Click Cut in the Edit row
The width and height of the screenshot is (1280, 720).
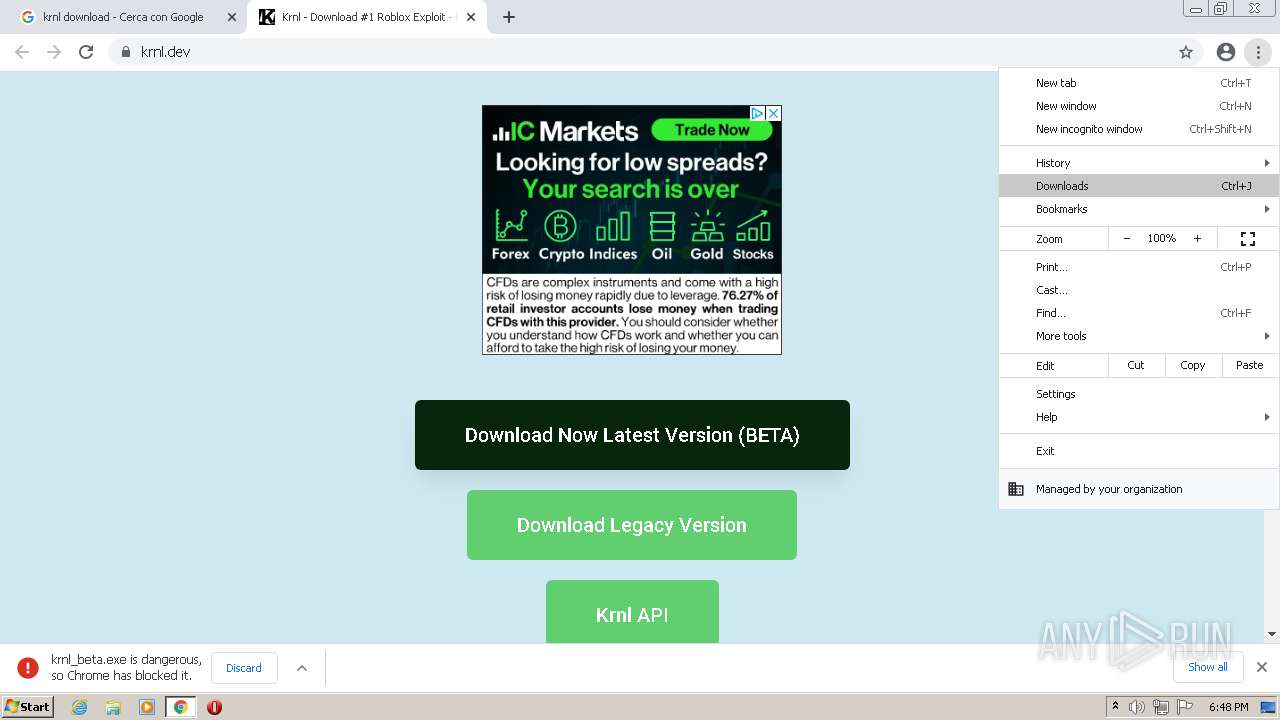pyautogui.click(x=1136, y=365)
